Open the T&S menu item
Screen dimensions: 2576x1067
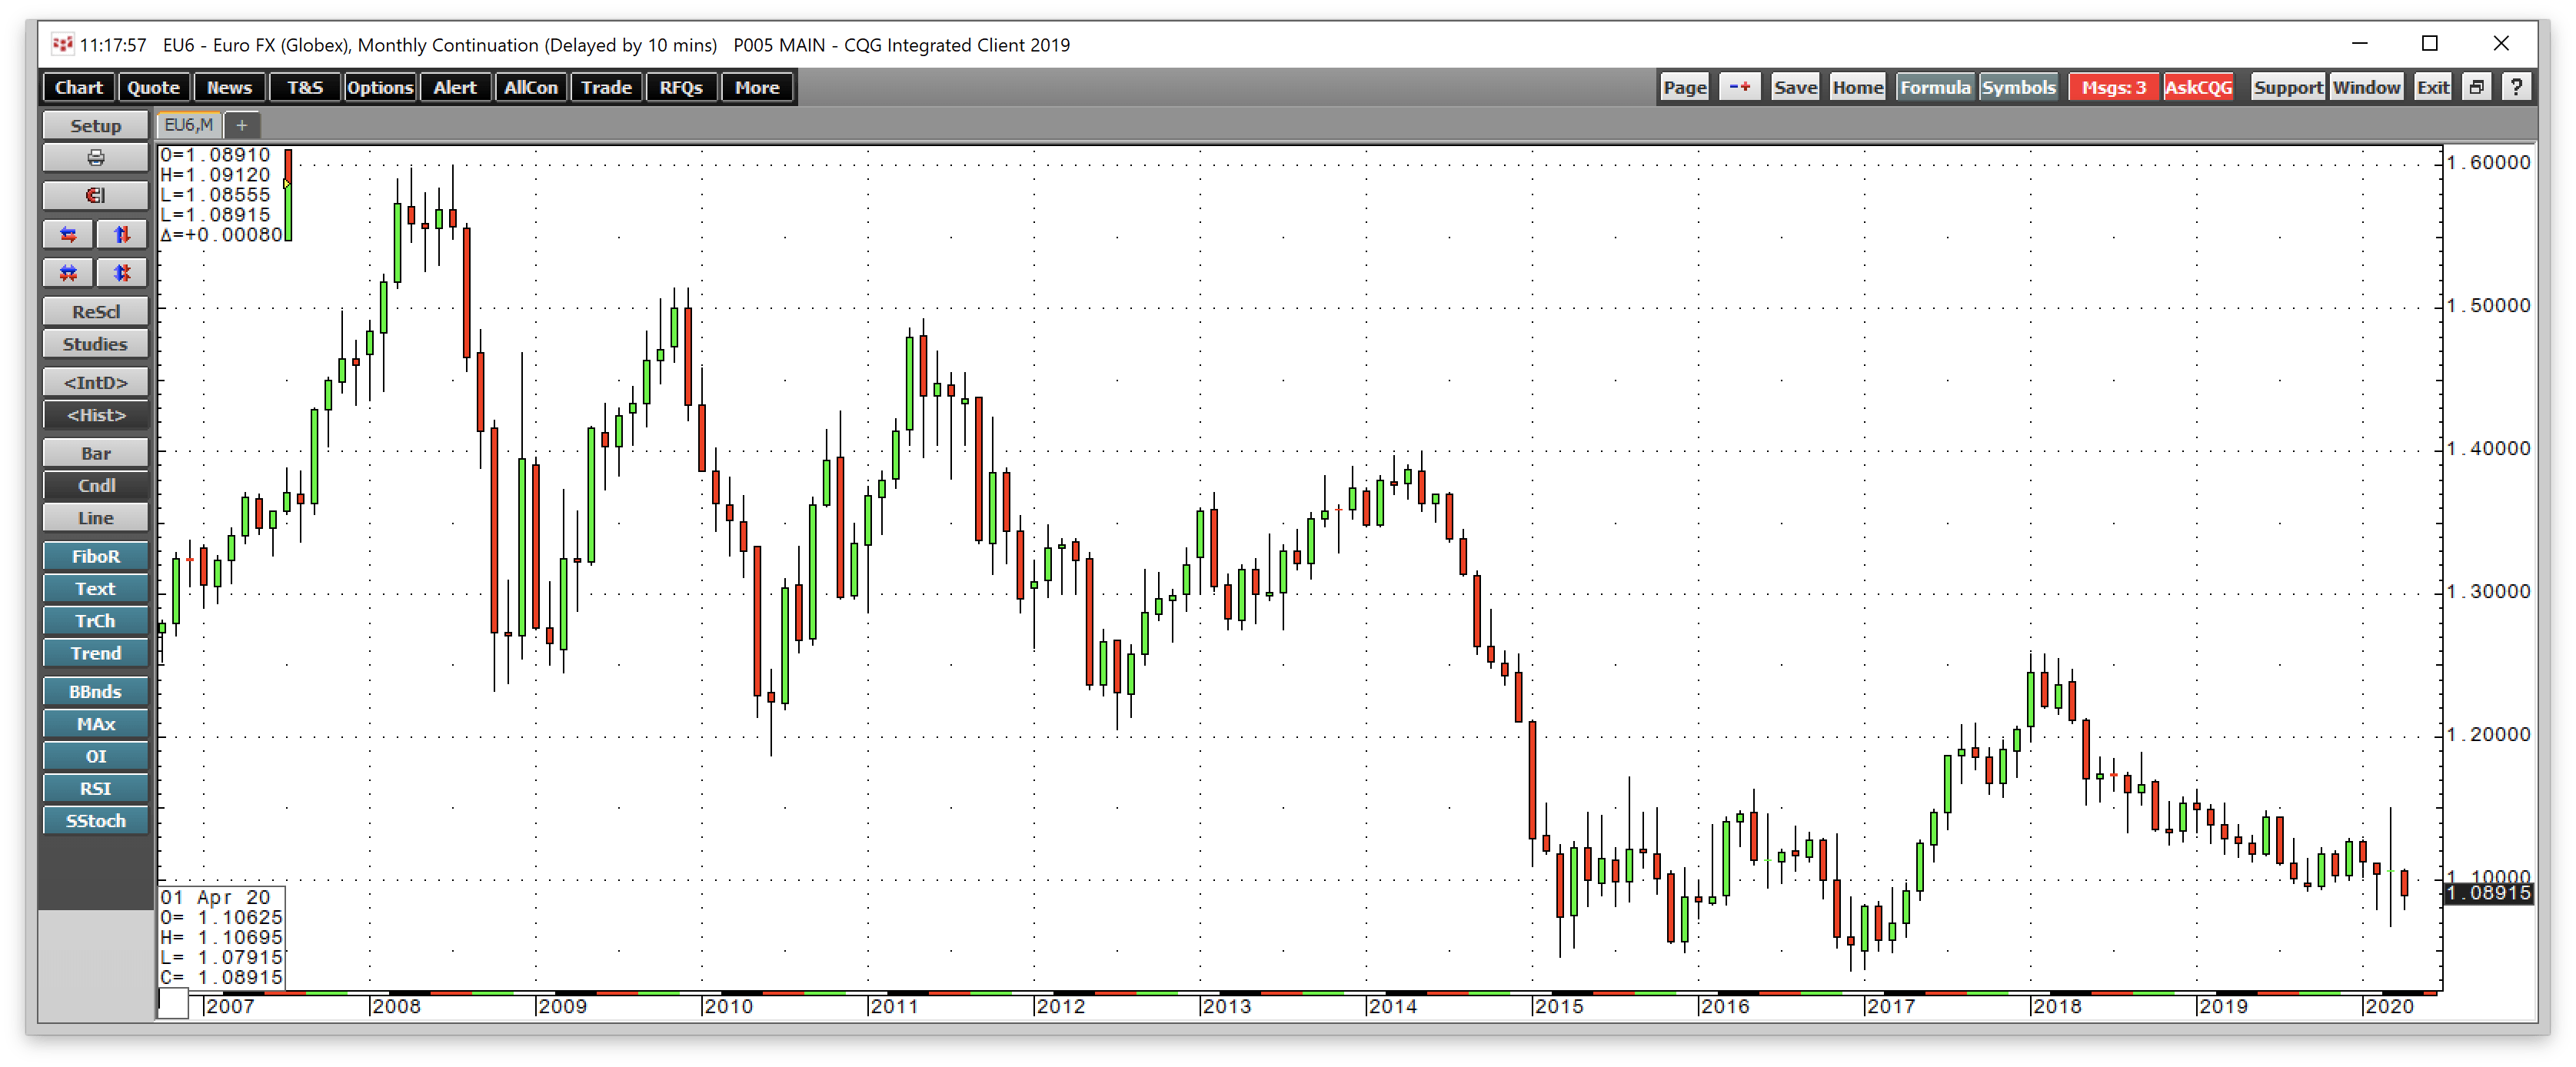click(305, 87)
